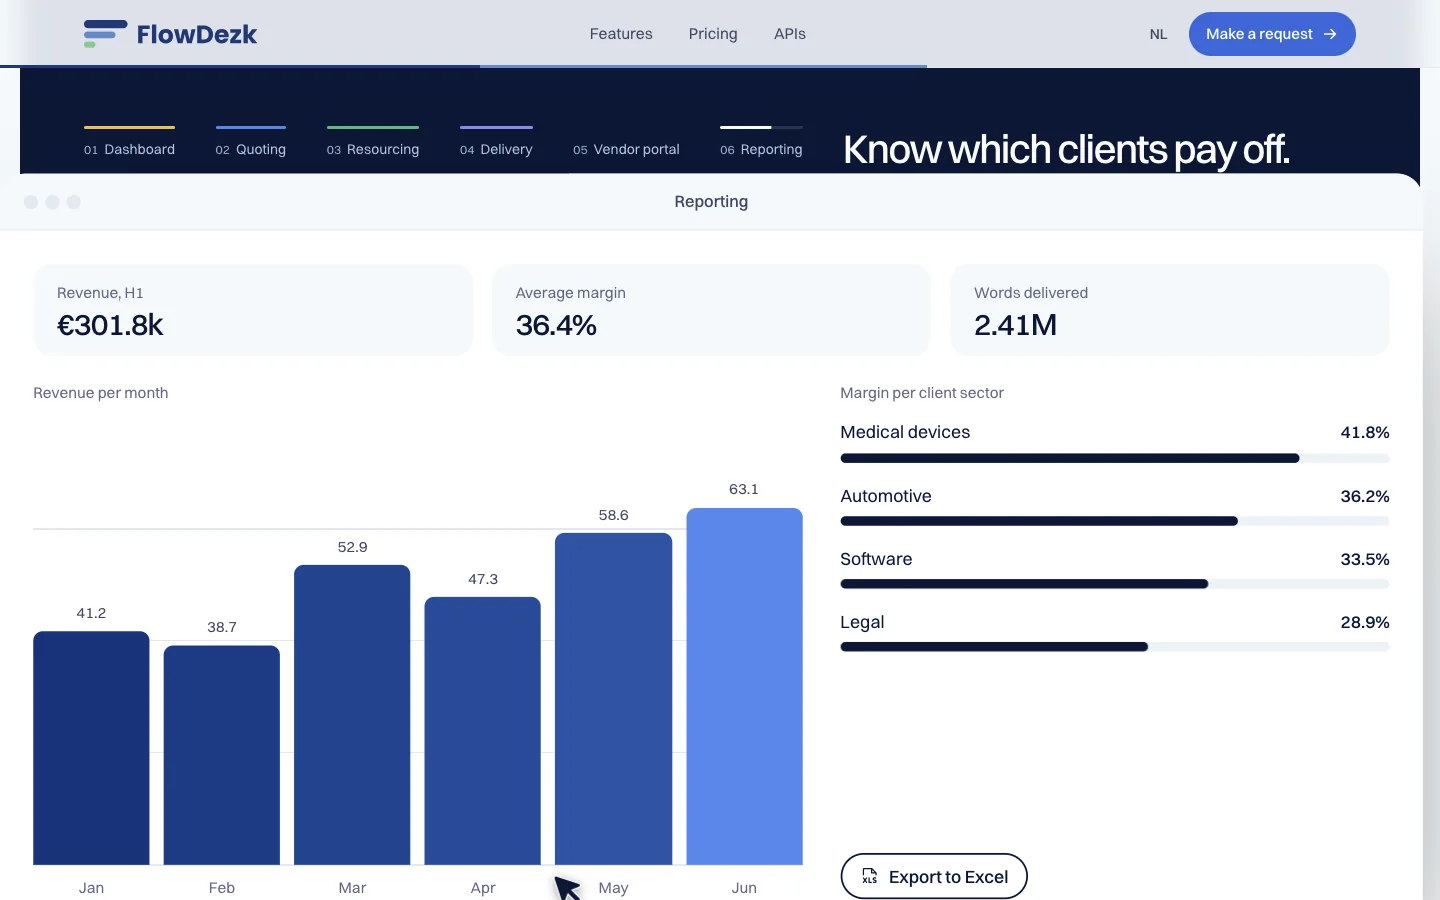Click the first gray window dot
The height and width of the screenshot is (900, 1440).
(x=31, y=202)
